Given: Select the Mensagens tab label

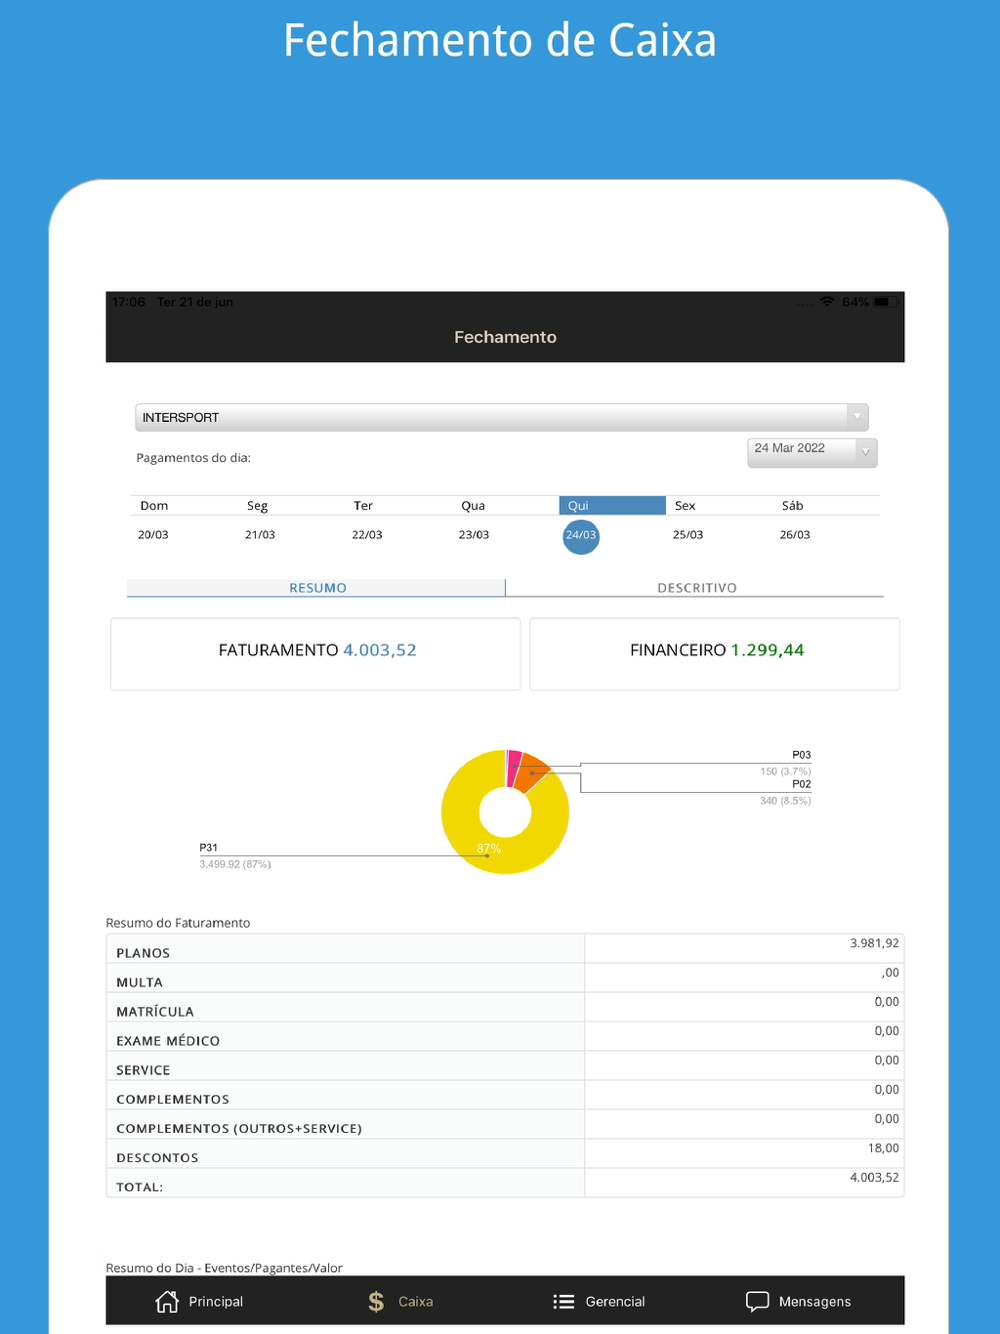Looking at the screenshot, I should pos(815,1301).
